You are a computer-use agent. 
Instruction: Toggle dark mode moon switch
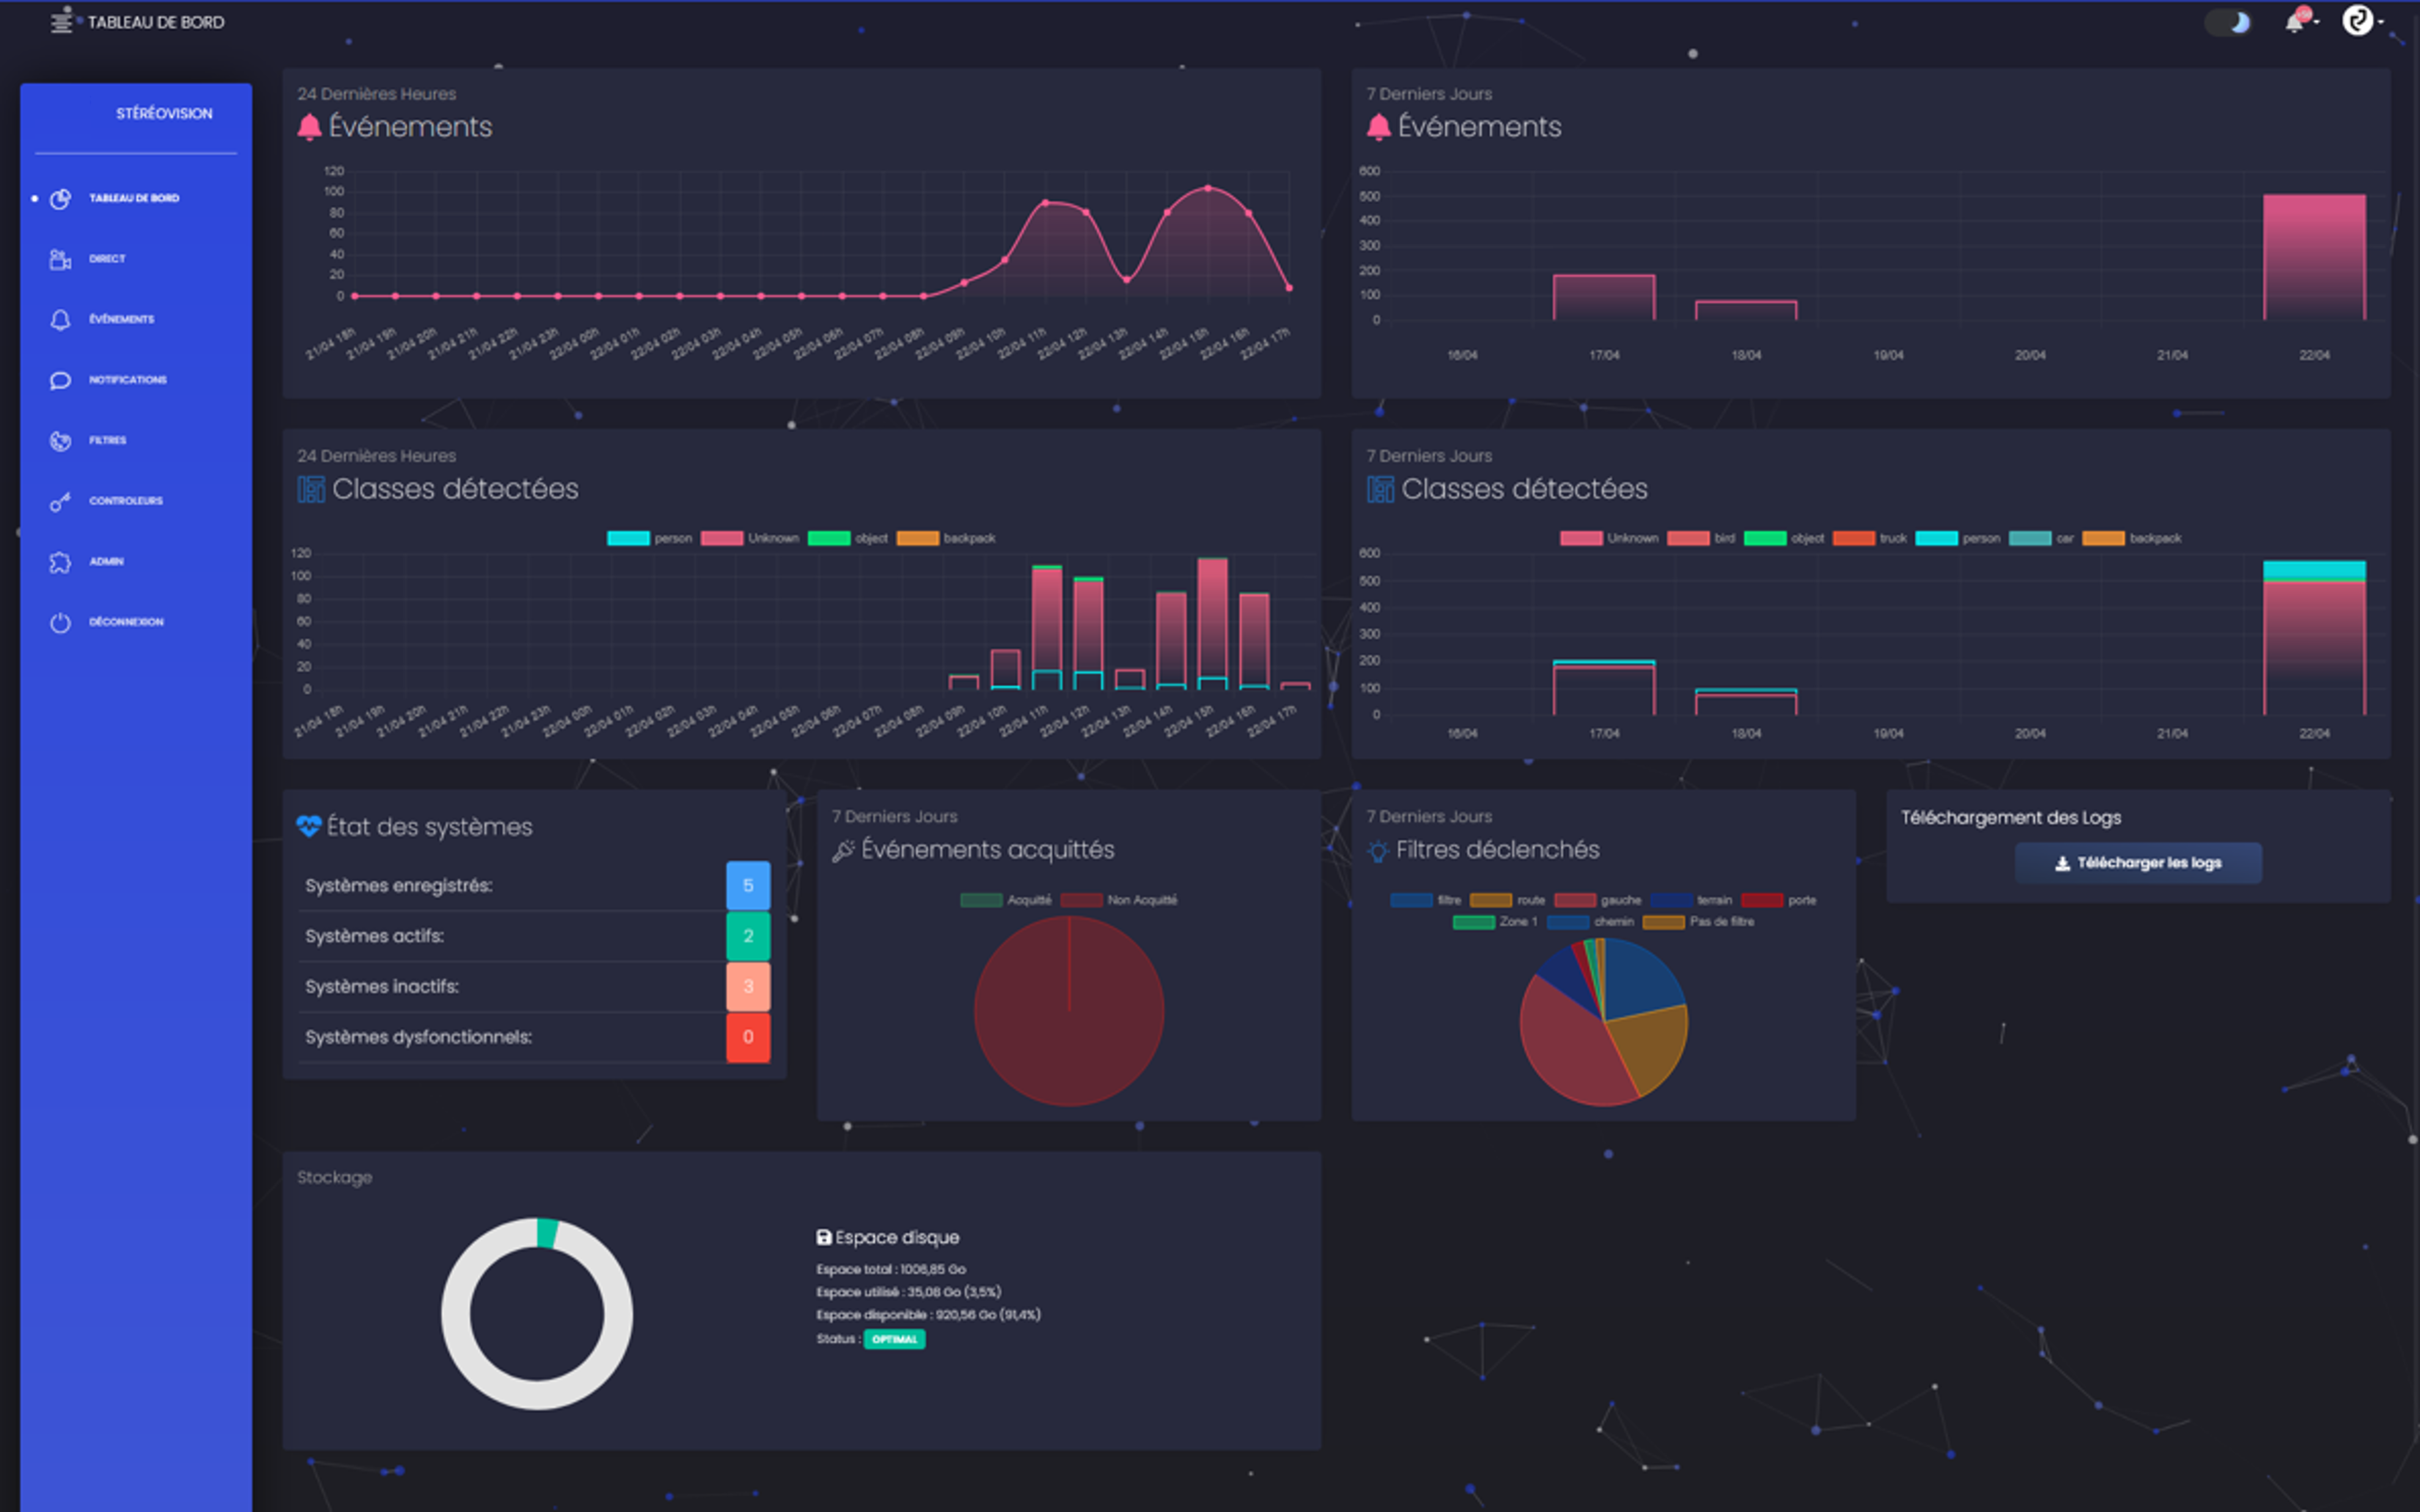(x=2228, y=22)
